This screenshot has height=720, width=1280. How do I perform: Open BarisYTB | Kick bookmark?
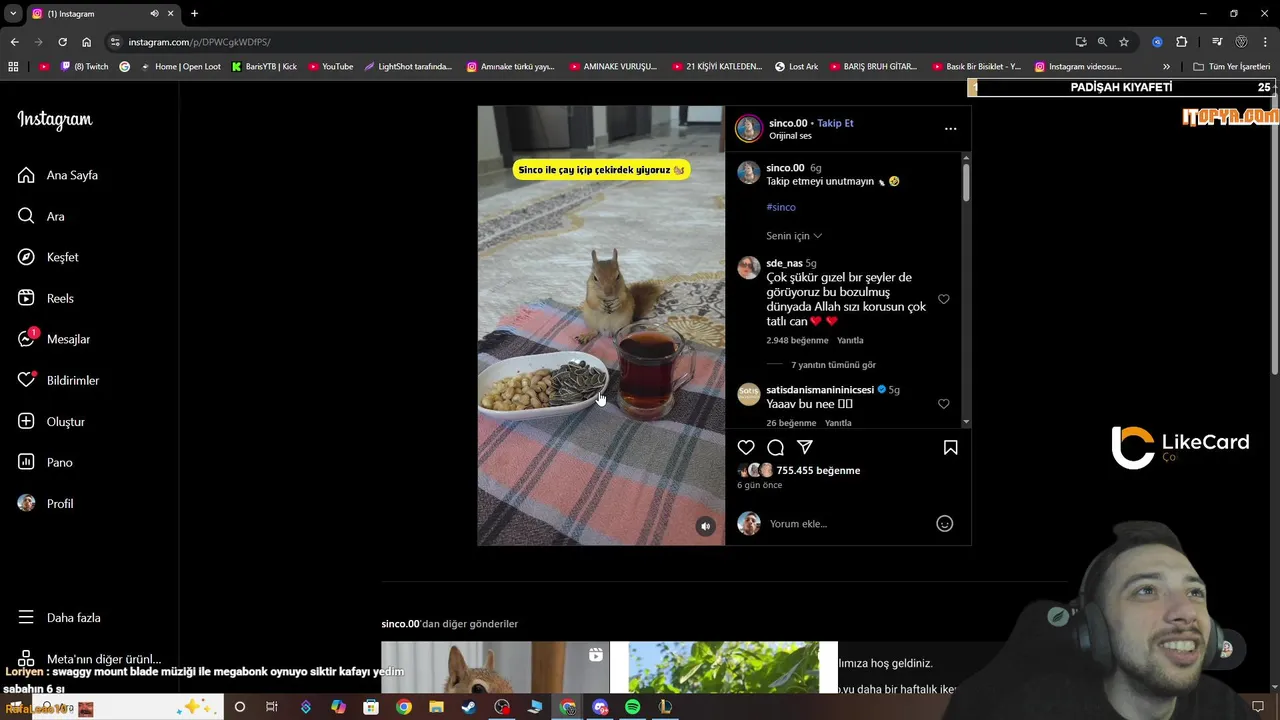pyautogui.click(x=264, y=67)
